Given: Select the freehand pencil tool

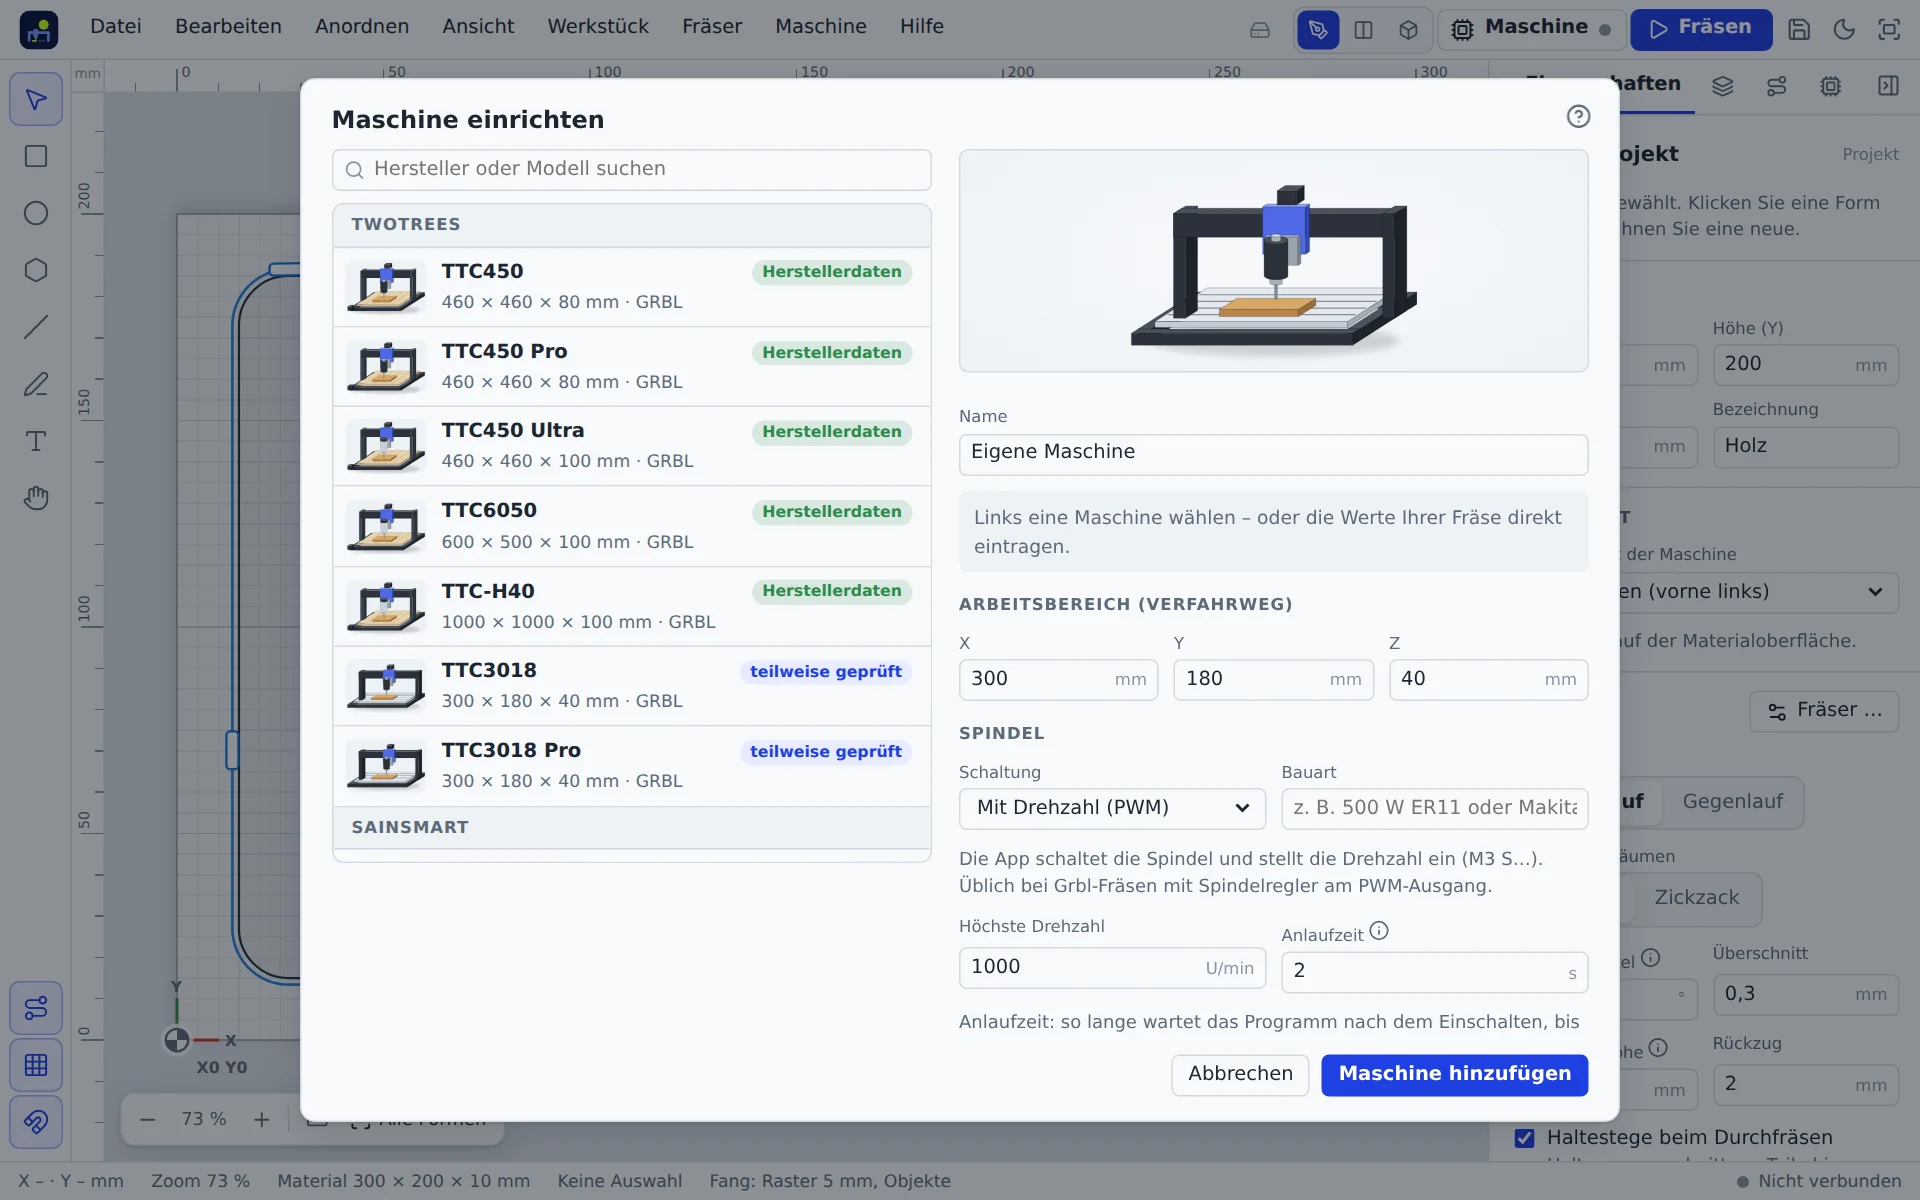Looking at the screenshot, I should [36, 385].
